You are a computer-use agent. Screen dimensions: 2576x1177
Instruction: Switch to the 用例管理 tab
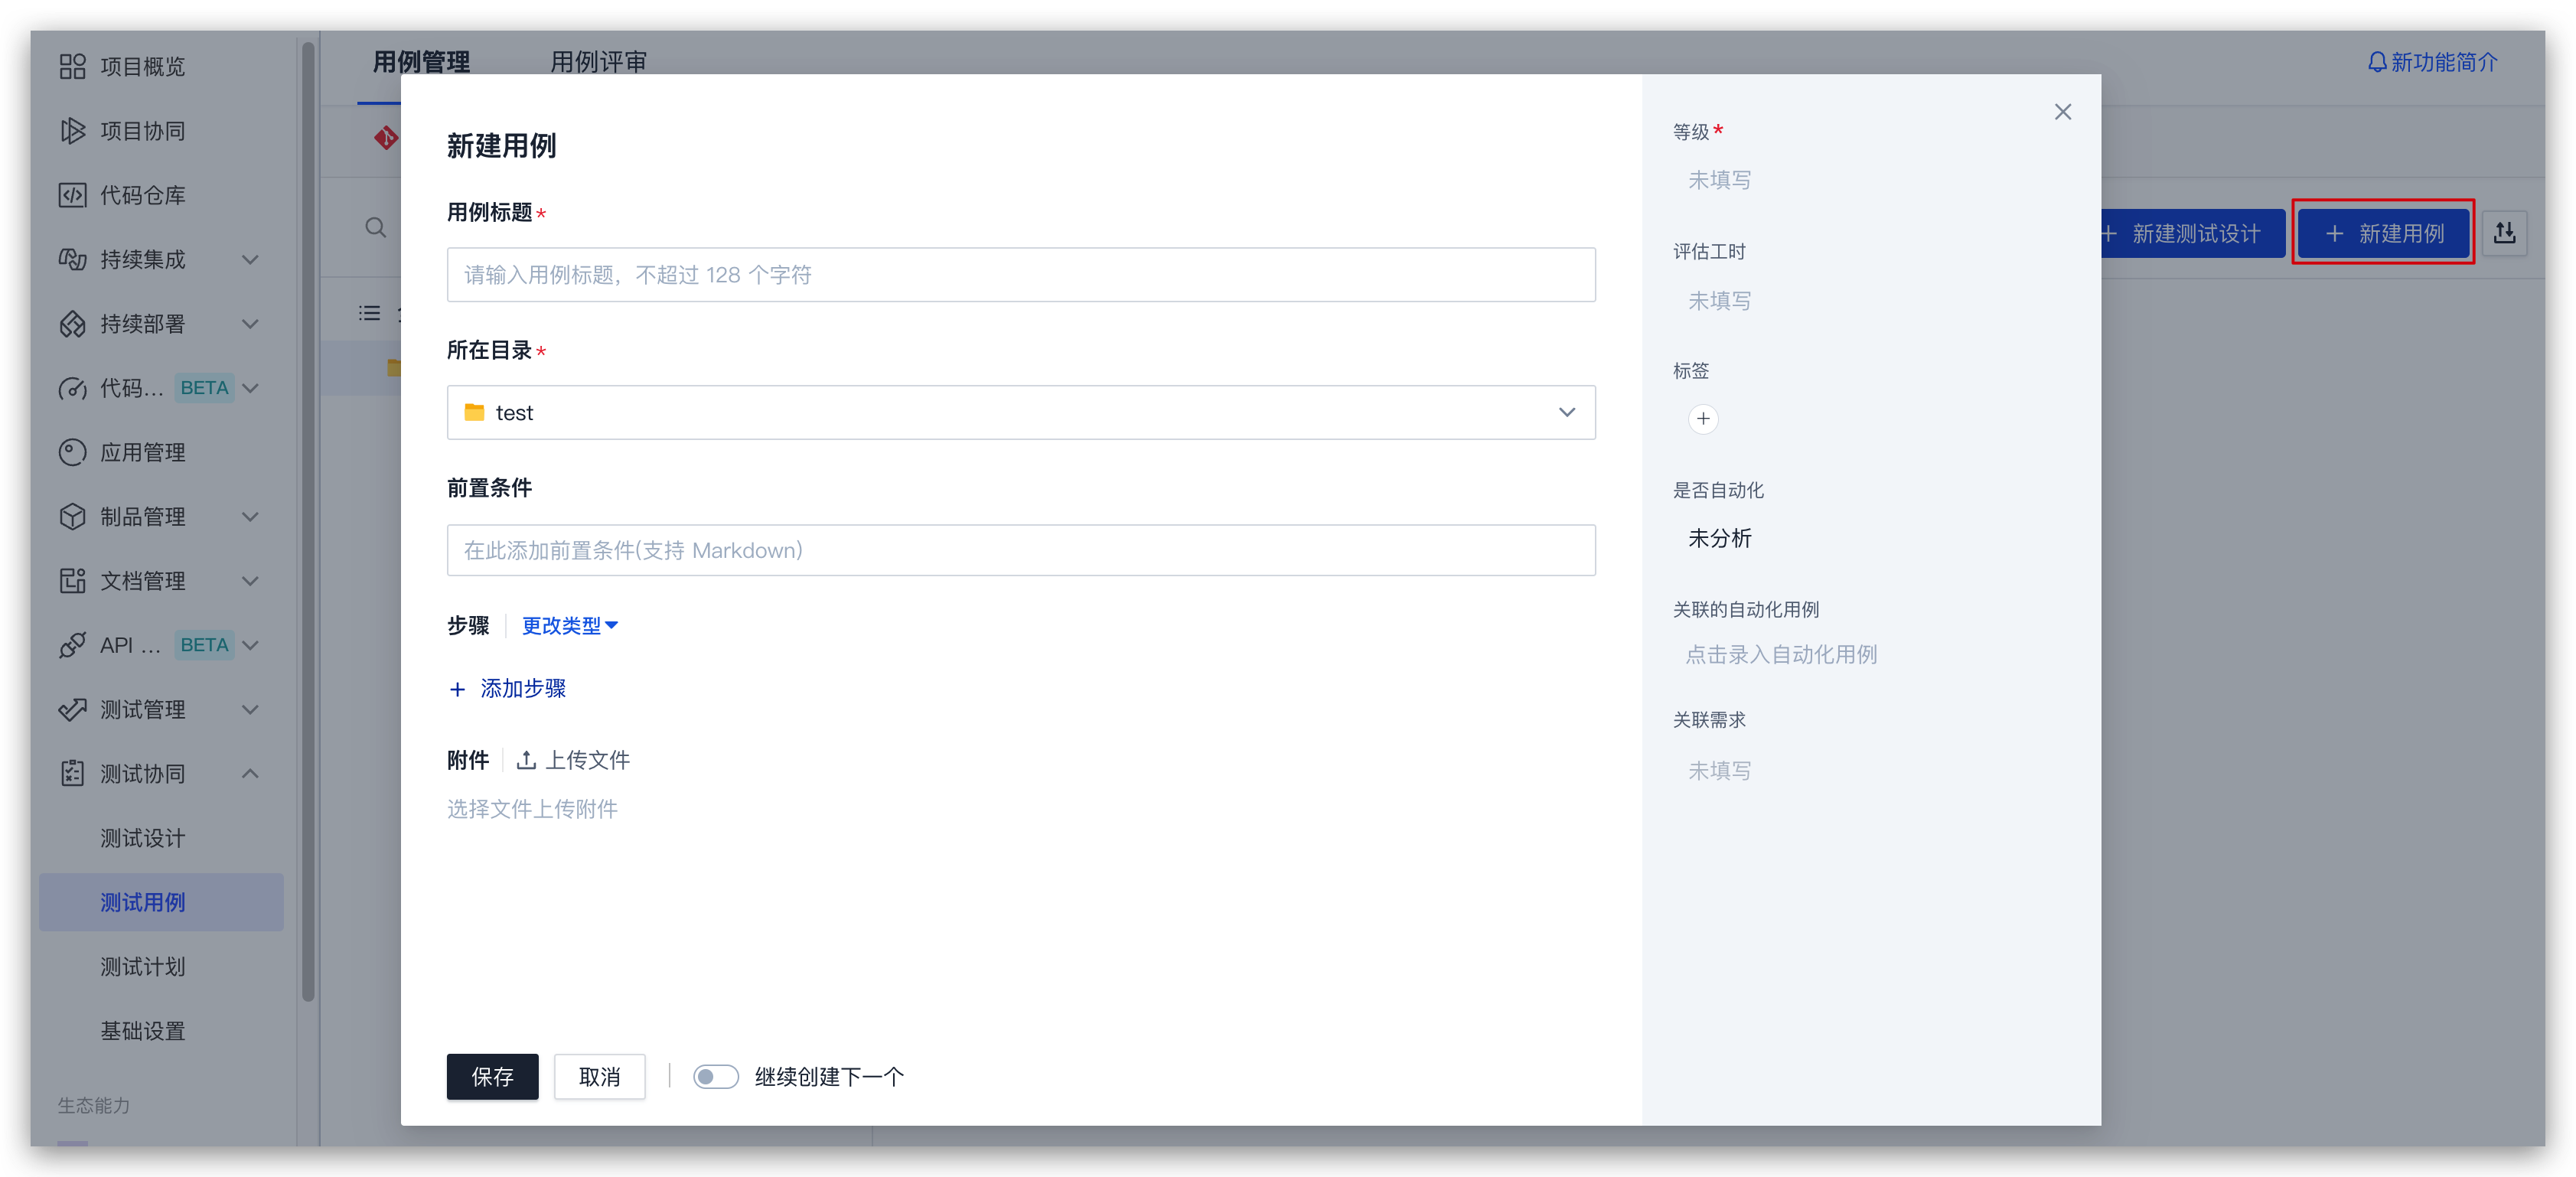click(421, 62)
